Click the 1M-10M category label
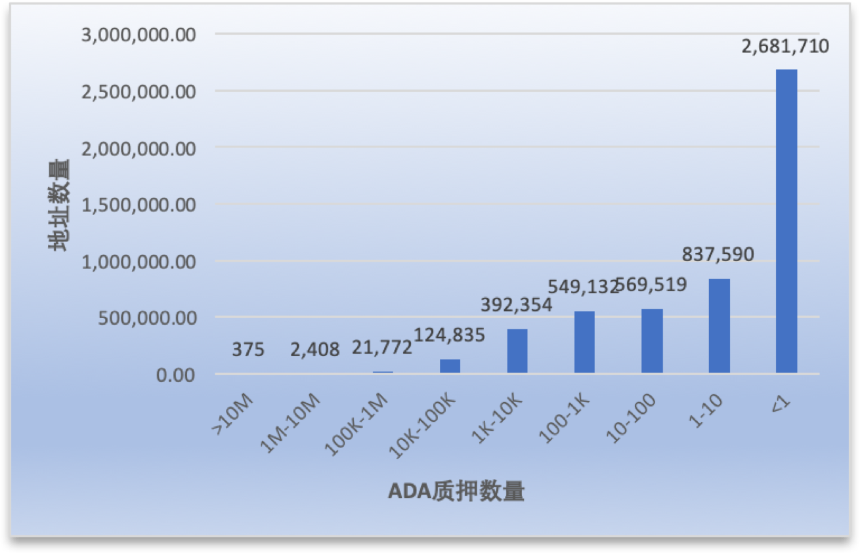This screenshot has width=860, height=553. pyautogui.click(x=290, y=423)
